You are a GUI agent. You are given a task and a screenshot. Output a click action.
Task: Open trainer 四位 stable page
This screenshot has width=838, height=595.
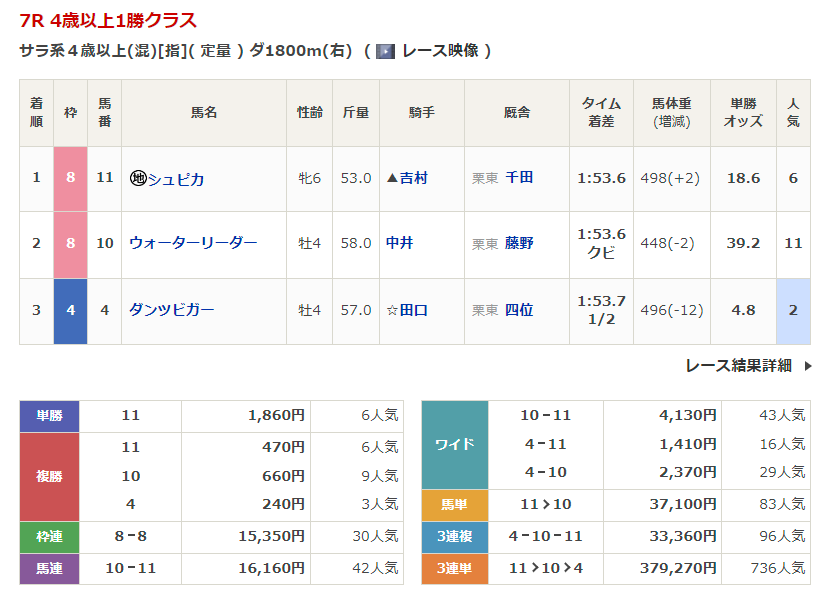(519, 310)
